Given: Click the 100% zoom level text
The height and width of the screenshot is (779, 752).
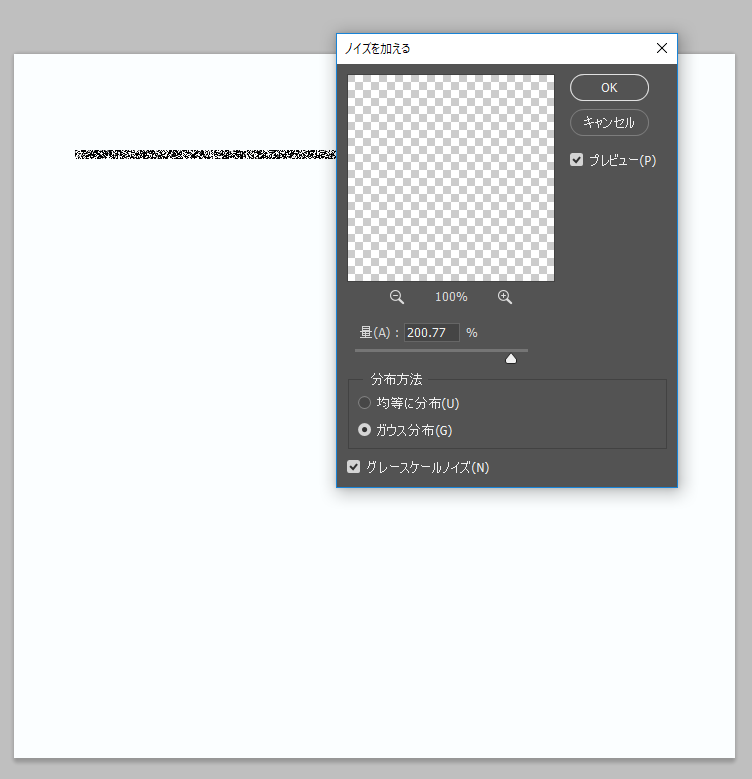Looking at the screenshot, I should (x=451, y=297).
